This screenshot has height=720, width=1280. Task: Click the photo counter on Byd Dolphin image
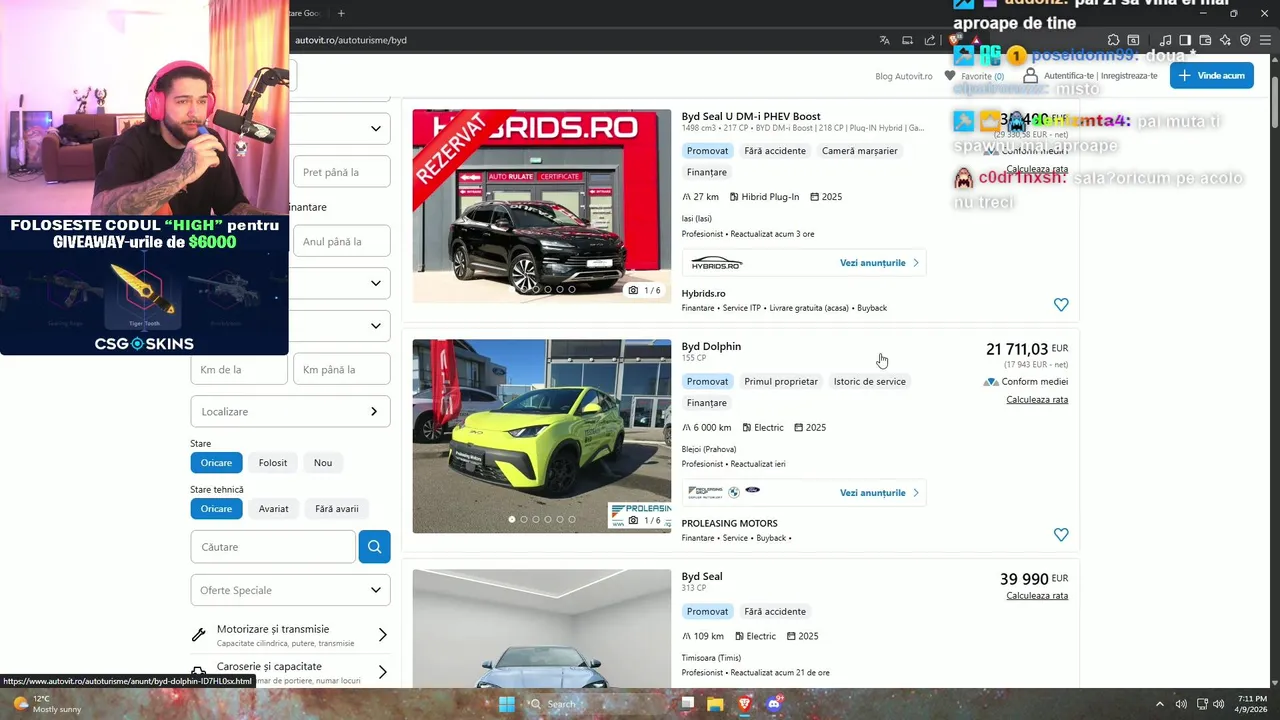point(645,520)
